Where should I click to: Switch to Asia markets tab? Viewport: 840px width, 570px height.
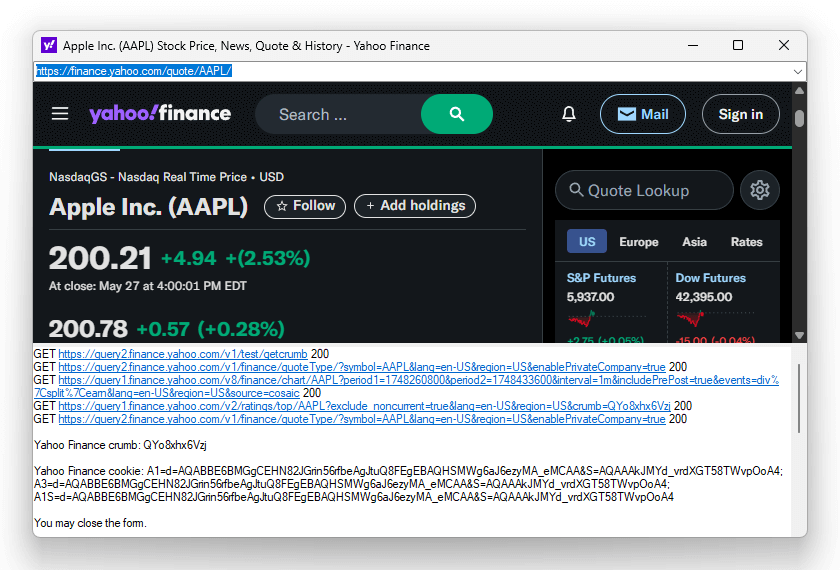[x=694, y=242]
